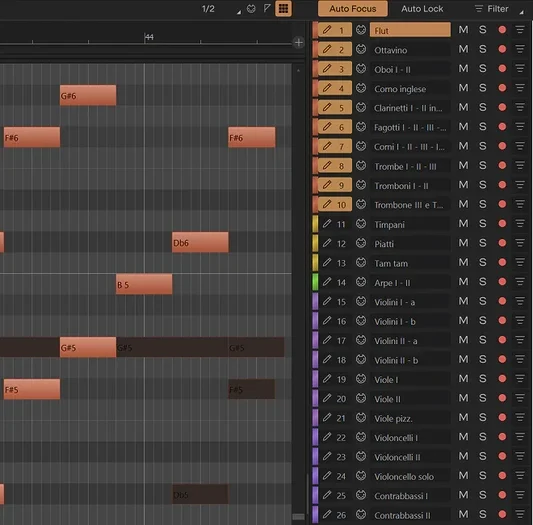Arm record on Corno inglese track

[502, 88]
